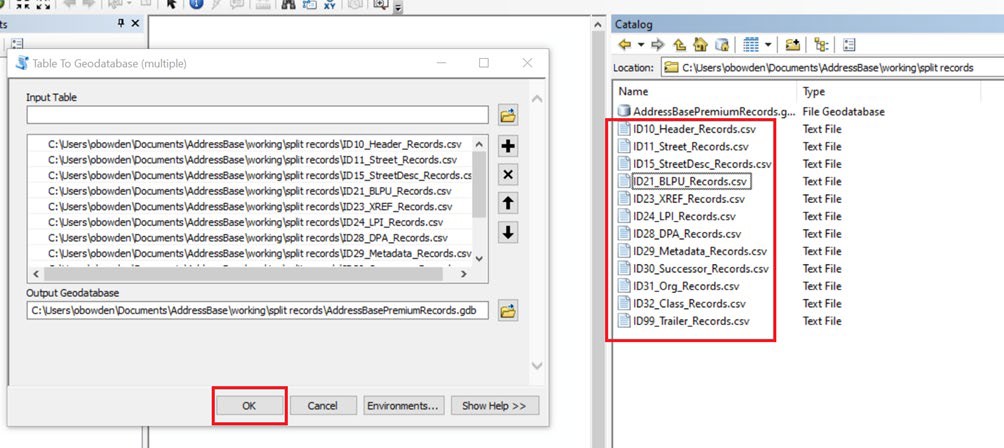
Task: Move selected table down with arrow
Action: (x=508, y=232)
